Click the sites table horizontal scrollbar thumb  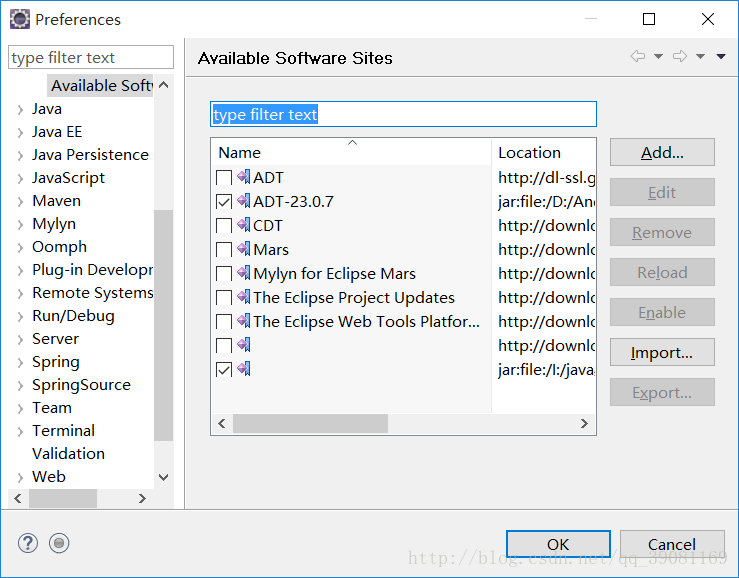tap(310, 423)
